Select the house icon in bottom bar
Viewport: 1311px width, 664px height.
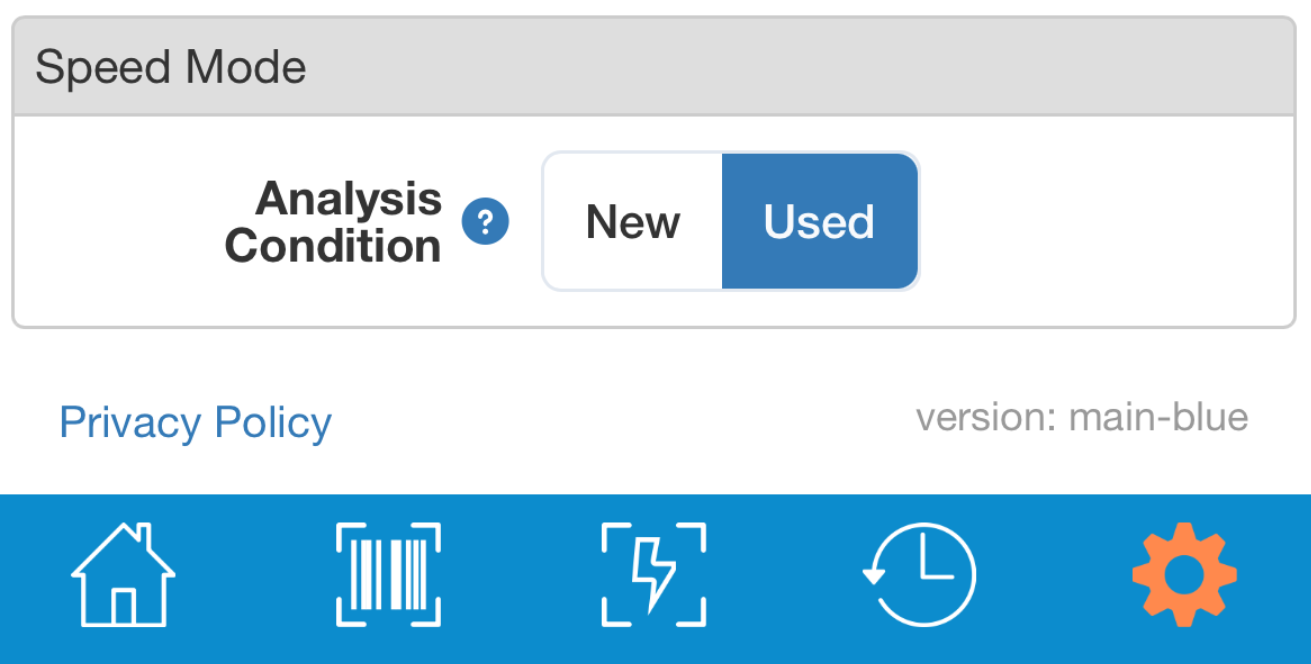[123, 575]
